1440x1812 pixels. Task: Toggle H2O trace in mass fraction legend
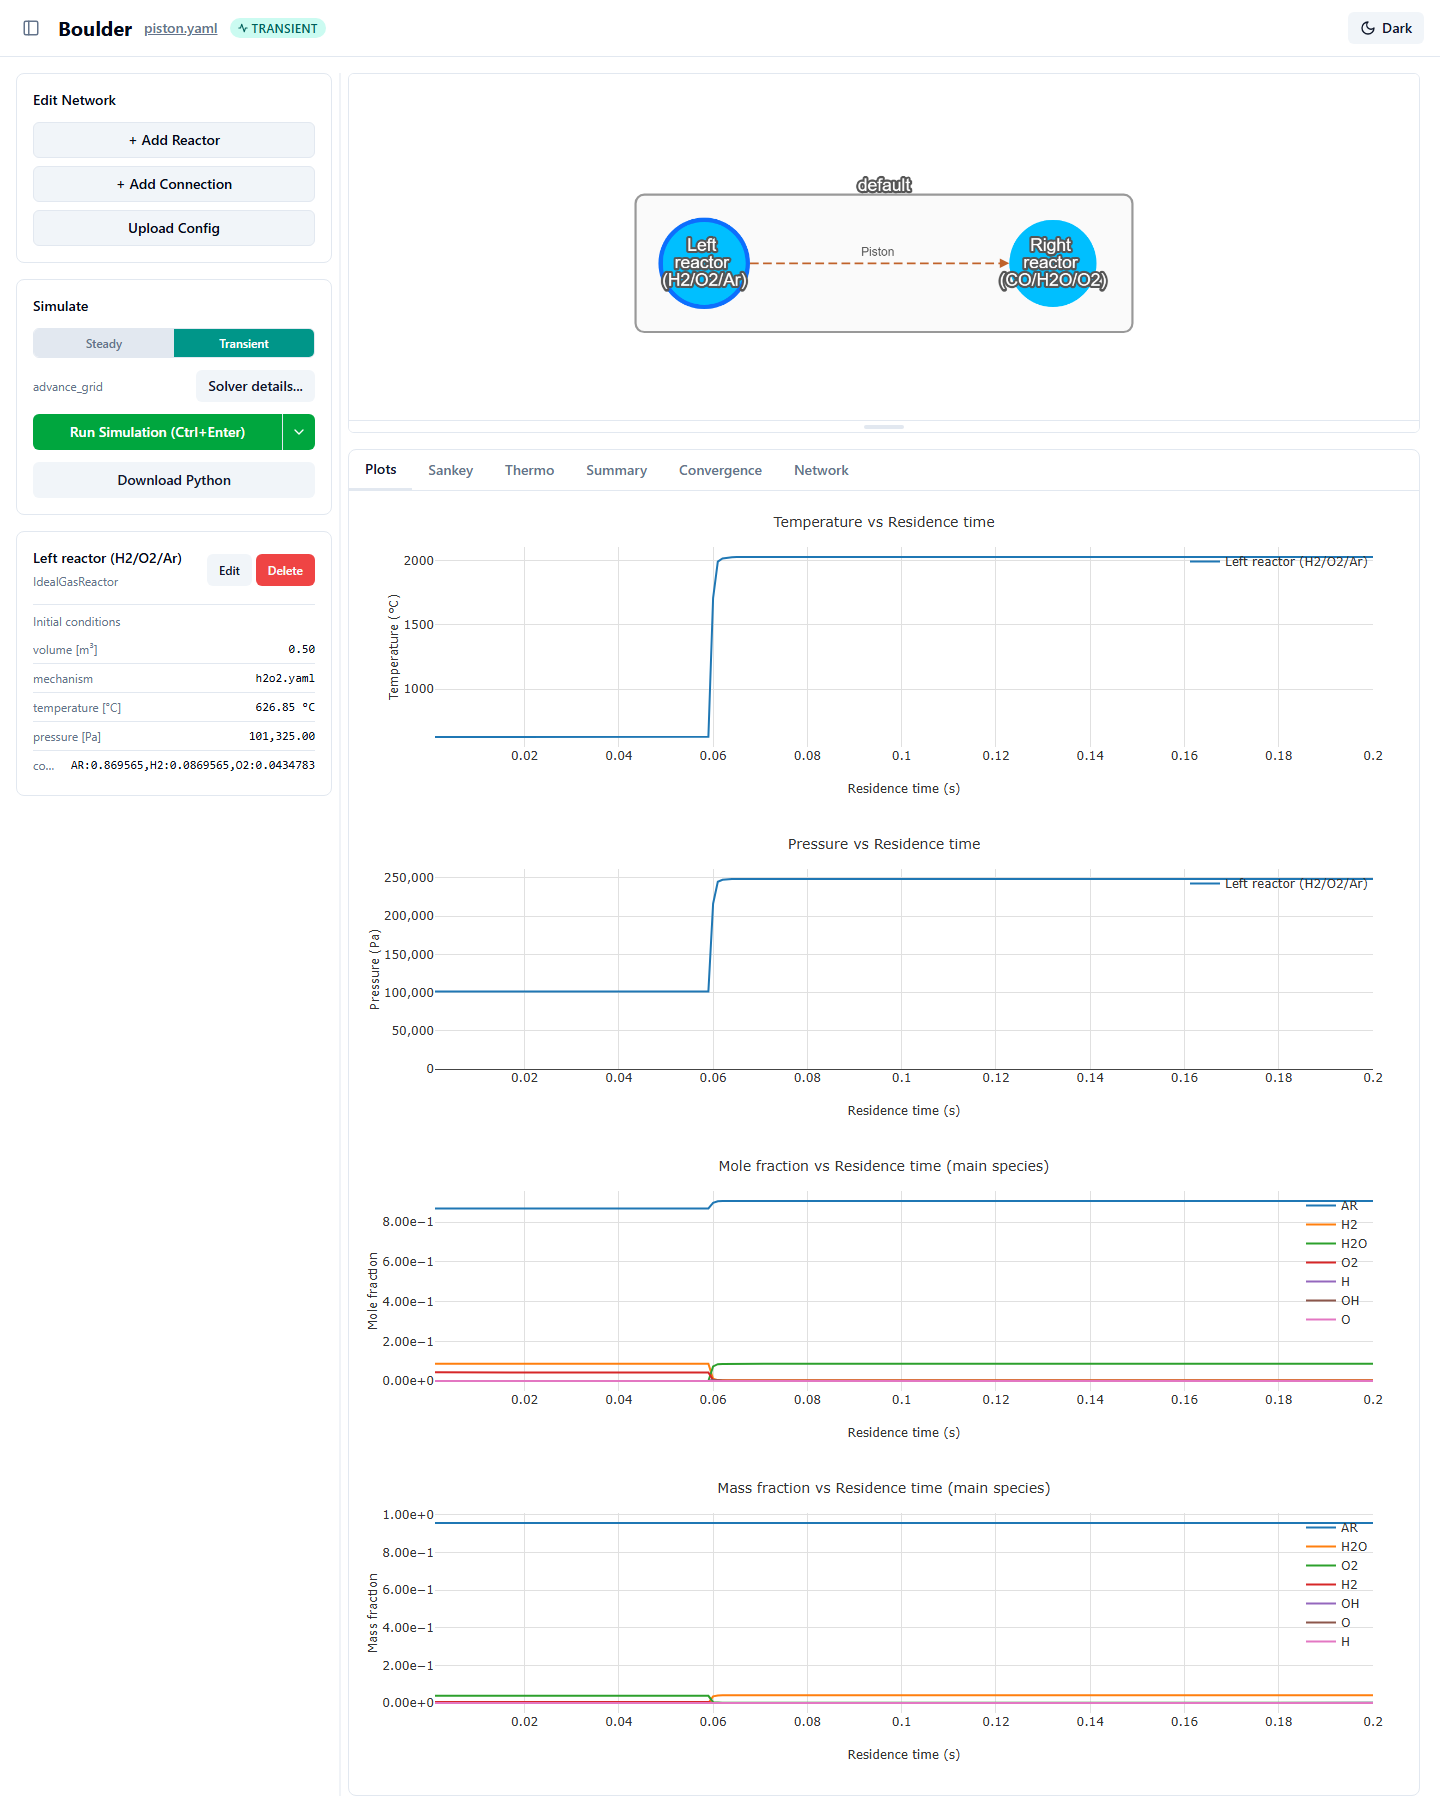coord(1337,1547)
